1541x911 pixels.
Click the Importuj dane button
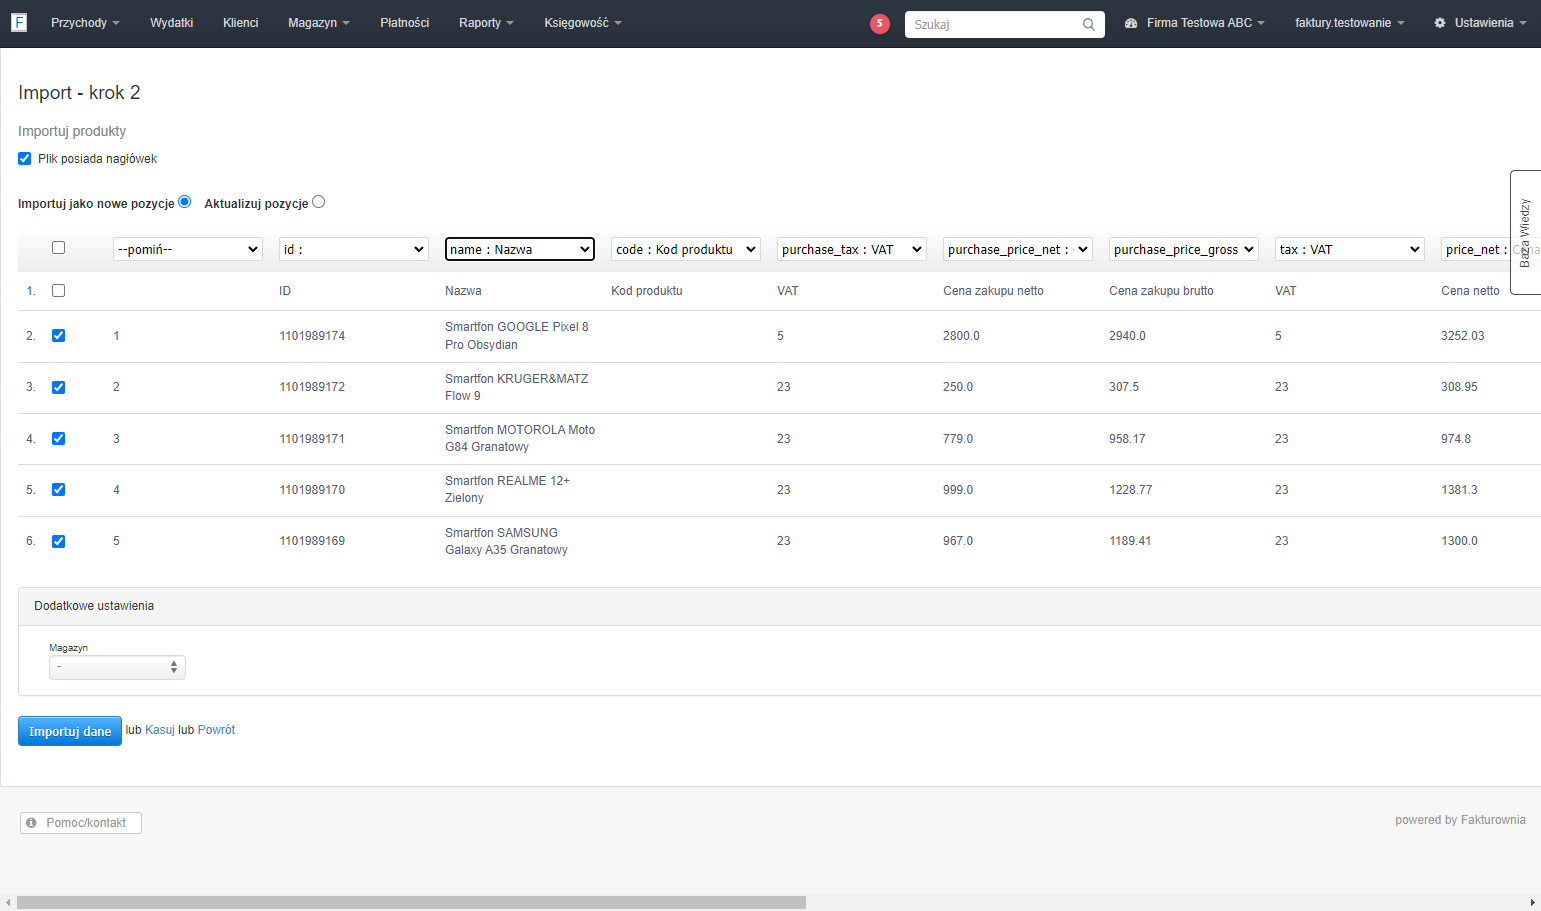pyautogui.click(x=70, y=731)
